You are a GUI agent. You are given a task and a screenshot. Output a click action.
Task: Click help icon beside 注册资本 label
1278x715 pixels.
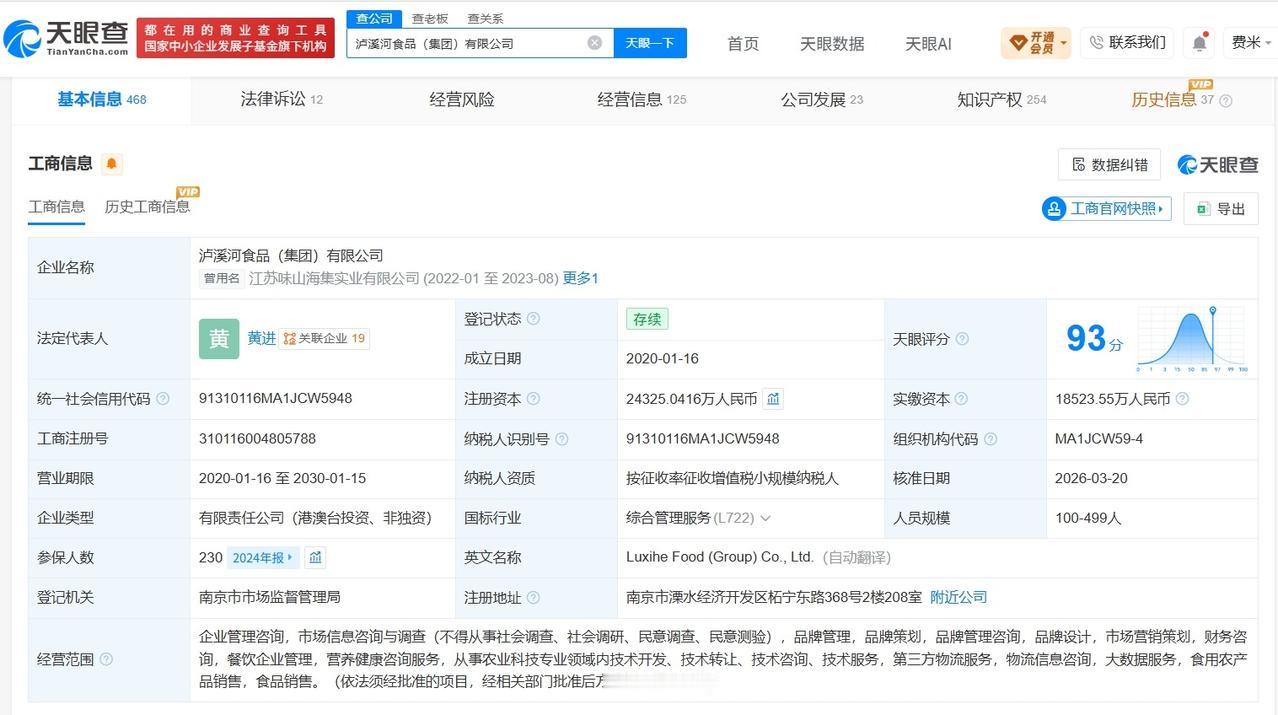(533, 399)
